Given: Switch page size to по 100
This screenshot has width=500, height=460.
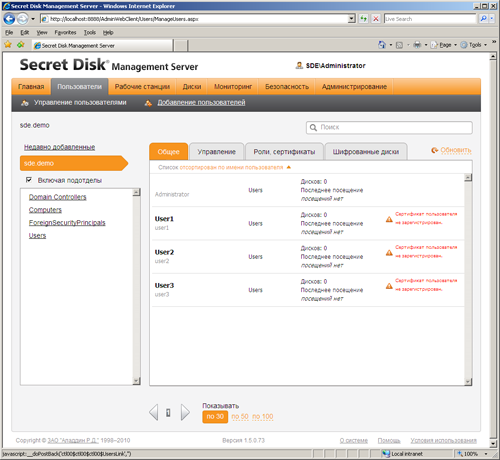Looking at the screenshot, I should coord(263,417).
